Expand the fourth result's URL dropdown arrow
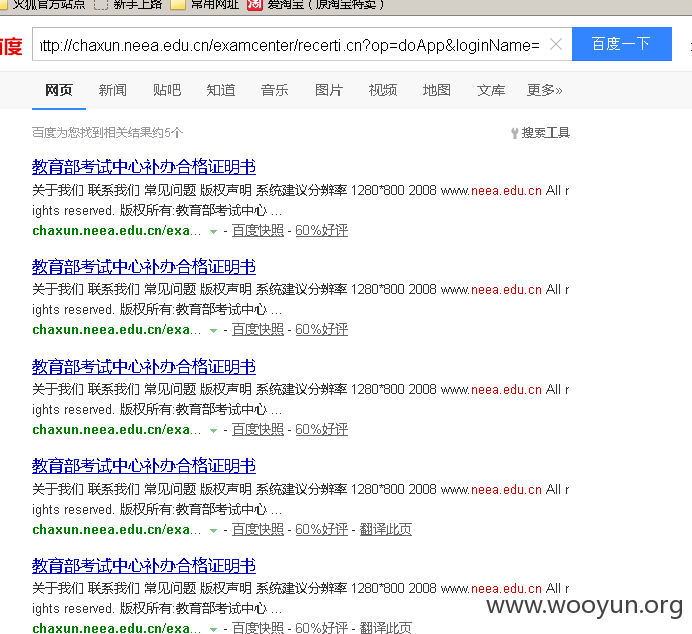692x634 pixels. point(213,530)
